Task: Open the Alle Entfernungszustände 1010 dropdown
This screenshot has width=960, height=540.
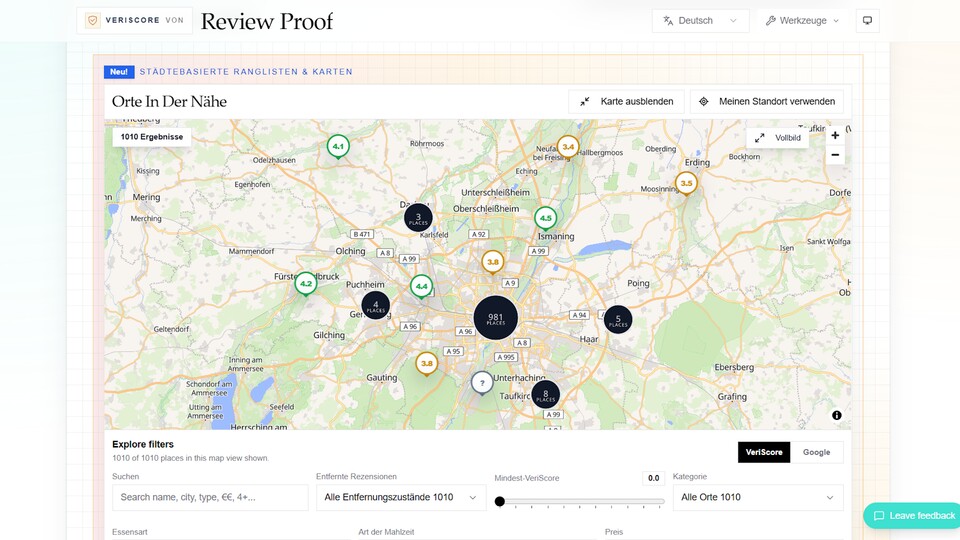Action: click(x=401, y=498)
